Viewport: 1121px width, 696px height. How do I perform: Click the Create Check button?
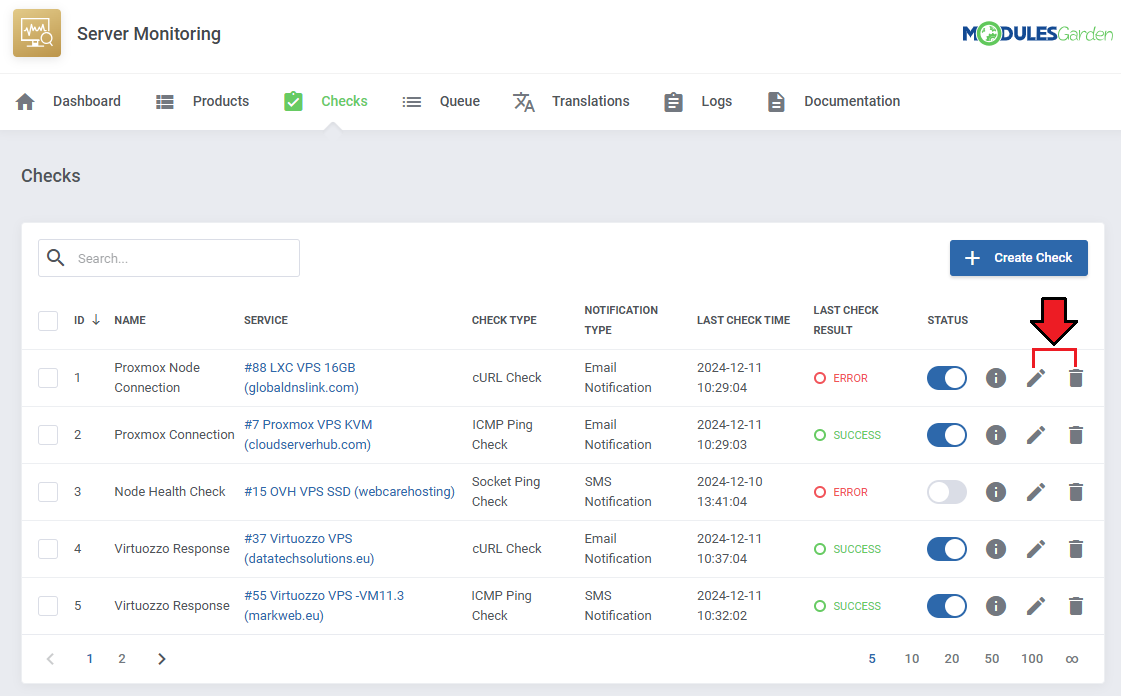[1019, 258]
